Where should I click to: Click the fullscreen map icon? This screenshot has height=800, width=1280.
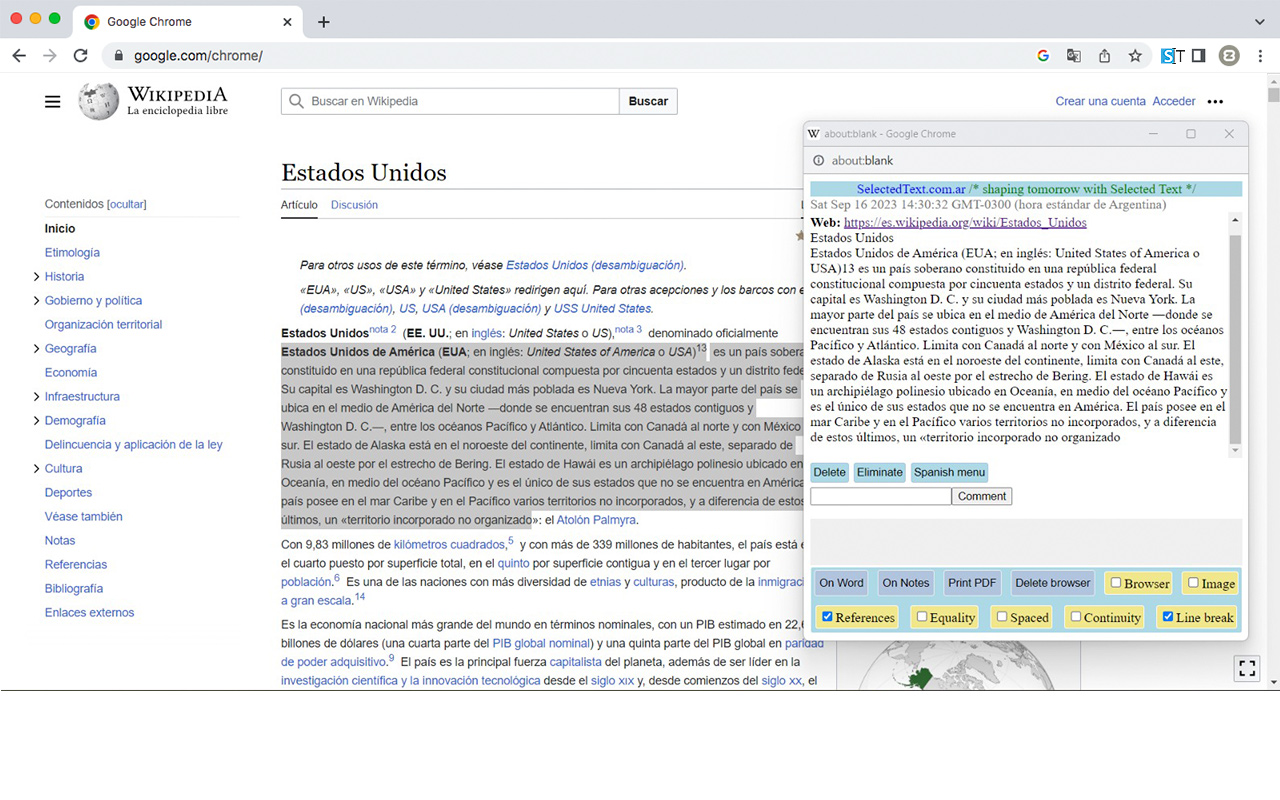(x=1246, y=669)
